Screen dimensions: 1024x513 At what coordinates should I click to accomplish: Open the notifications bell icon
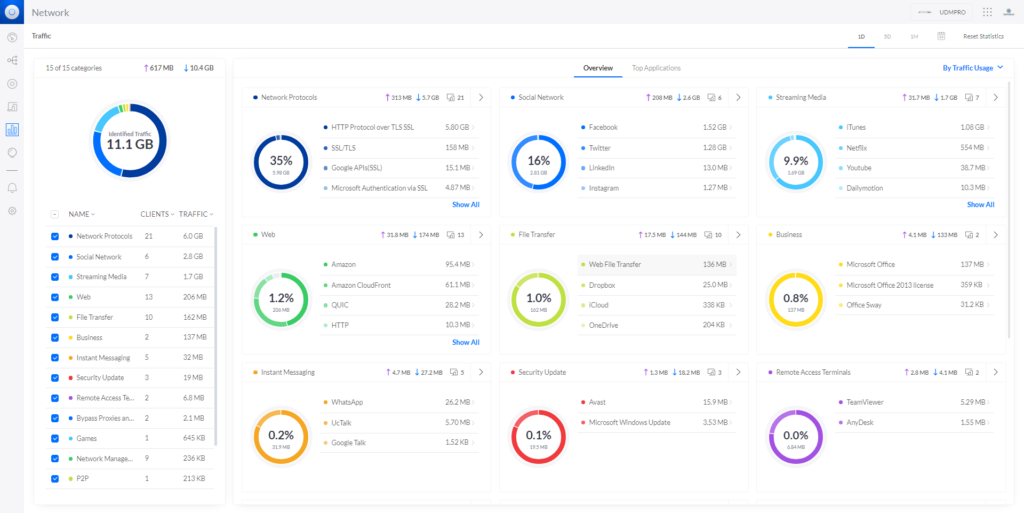pos(13,187)
